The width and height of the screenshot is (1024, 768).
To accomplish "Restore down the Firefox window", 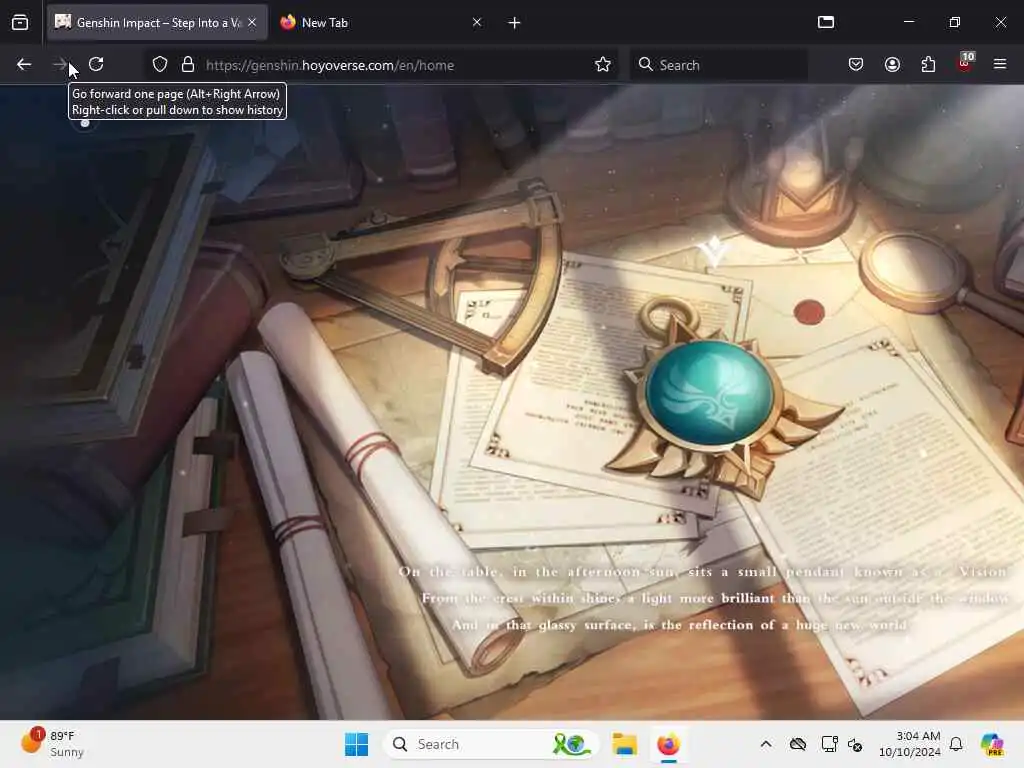I will point(954,22).
